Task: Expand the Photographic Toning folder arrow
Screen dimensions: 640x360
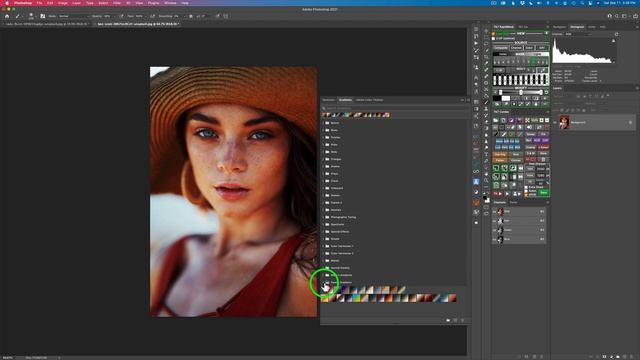Action: (323, 217)
